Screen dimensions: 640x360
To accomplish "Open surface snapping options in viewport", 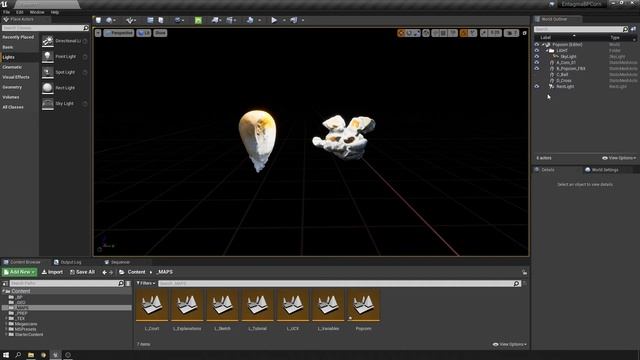I will (x=436, y=33).
